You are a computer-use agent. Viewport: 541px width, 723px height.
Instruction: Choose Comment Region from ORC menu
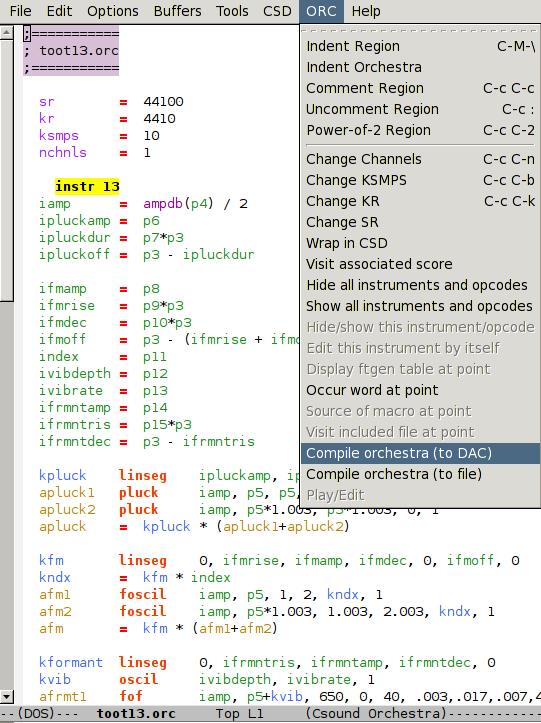click(x=420, y=88)
